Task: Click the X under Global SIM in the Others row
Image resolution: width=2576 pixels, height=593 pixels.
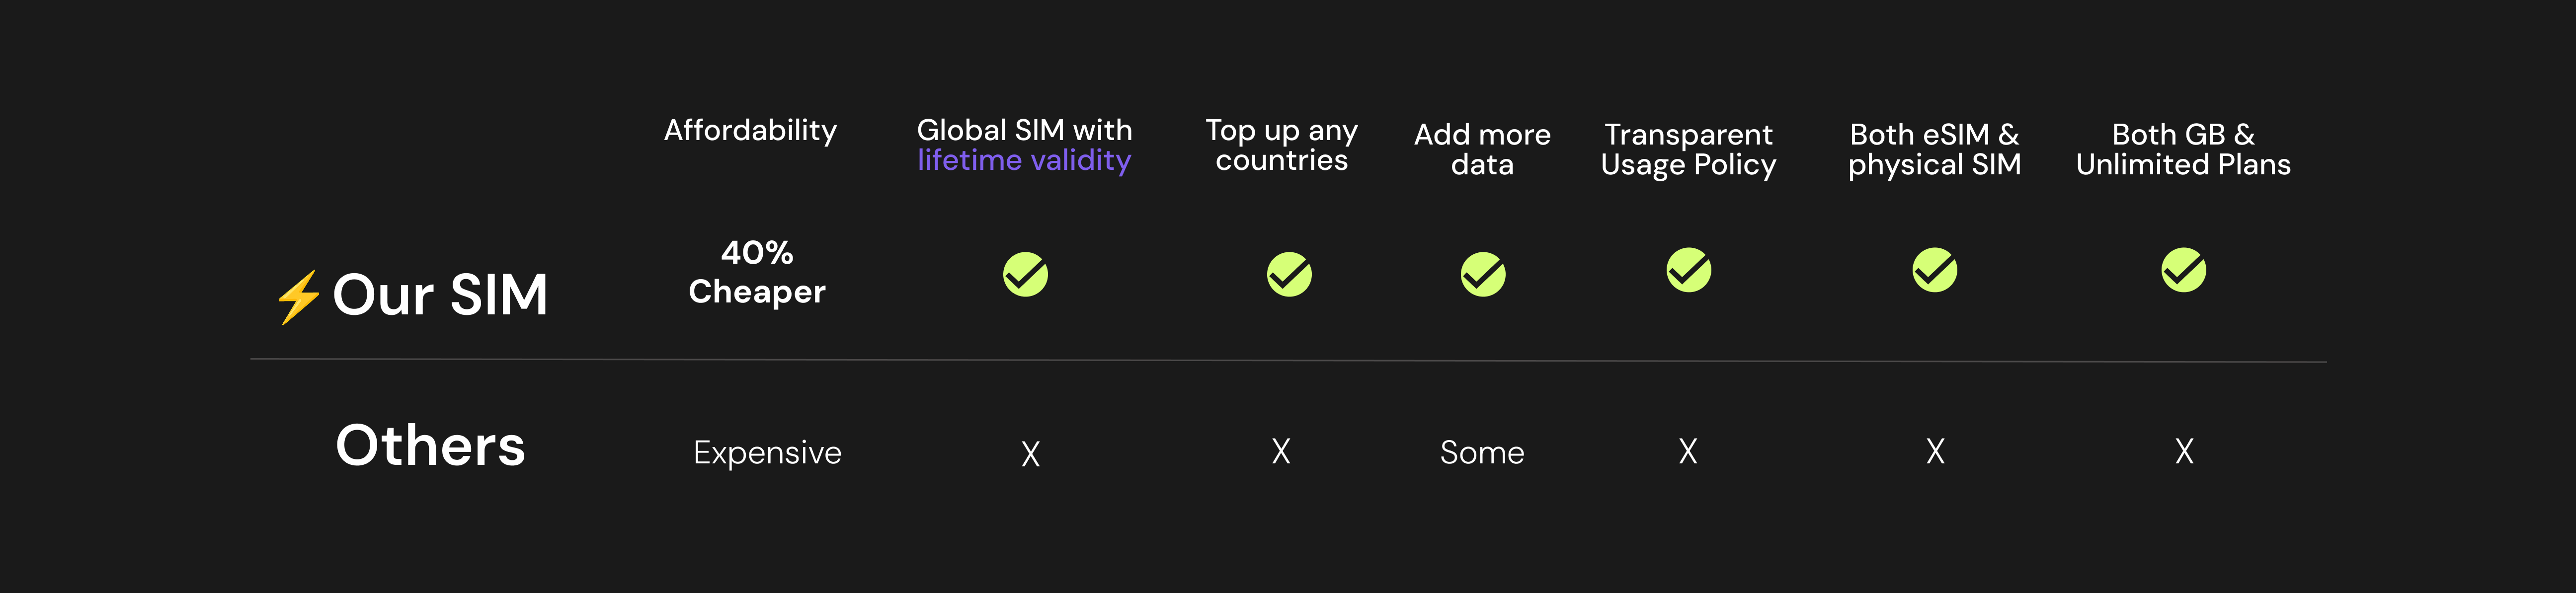Action: pos(1030,454)
